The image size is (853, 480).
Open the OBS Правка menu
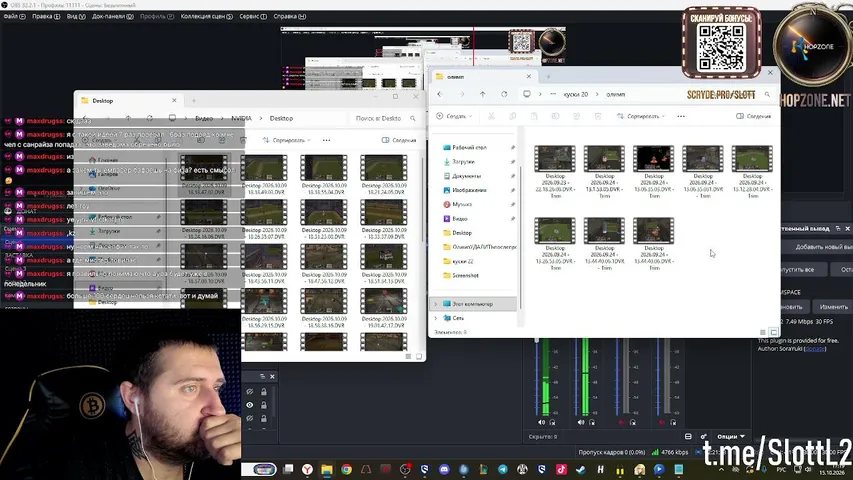(46, 16)
